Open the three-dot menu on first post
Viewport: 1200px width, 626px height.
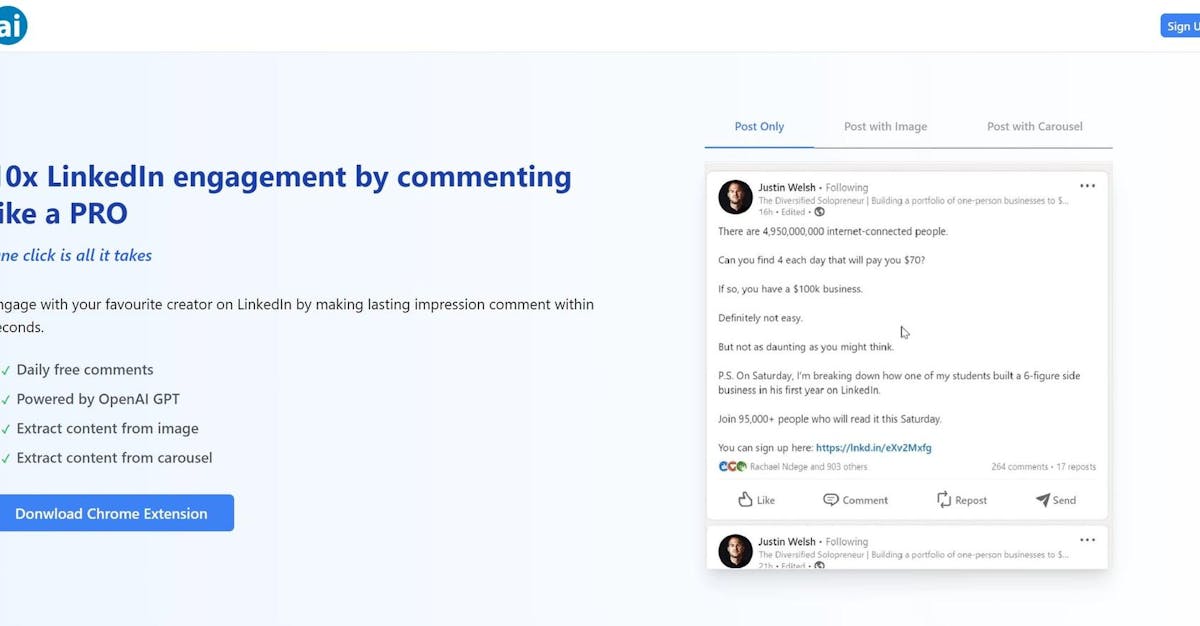coord(1087,186)
